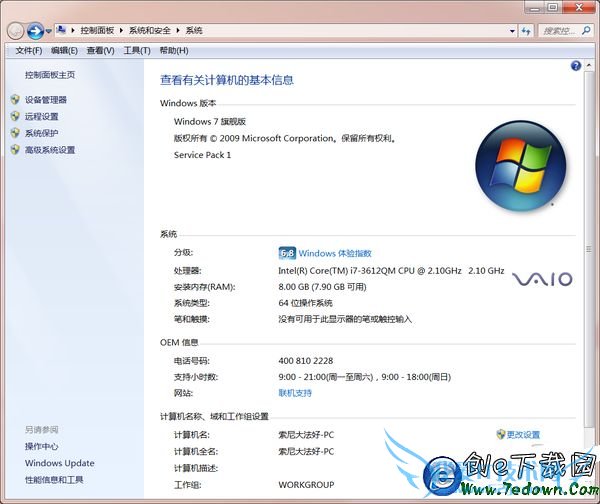This screenshot has width=600, height=504.
Task: Maximize the System window
Action: click(553, 7)
